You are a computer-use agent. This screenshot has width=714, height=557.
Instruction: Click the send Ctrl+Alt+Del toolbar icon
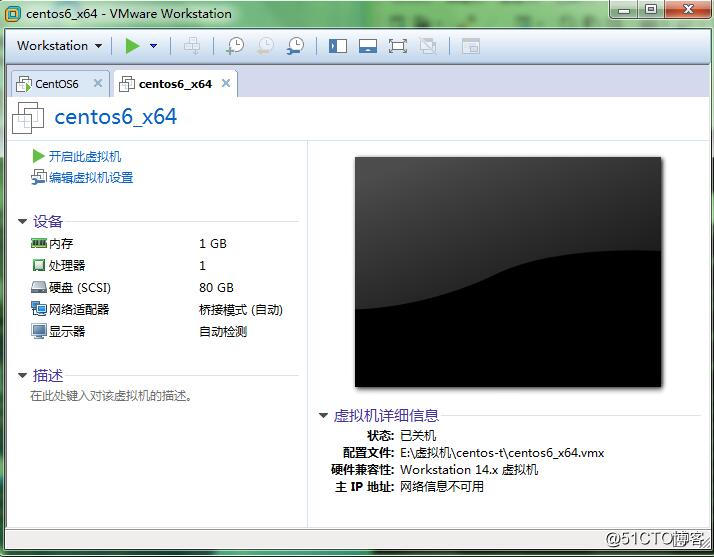[x=192, y=46]
